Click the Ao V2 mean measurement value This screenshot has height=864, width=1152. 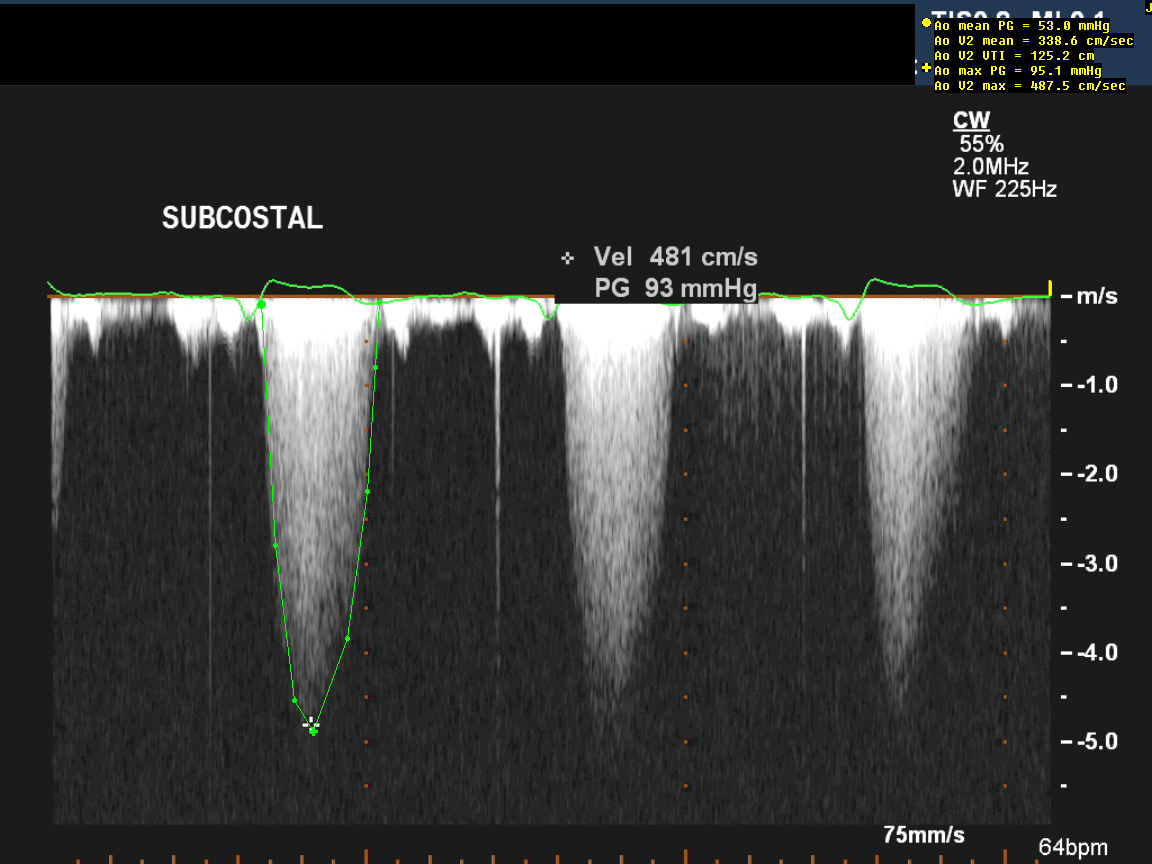point(1033,41)
